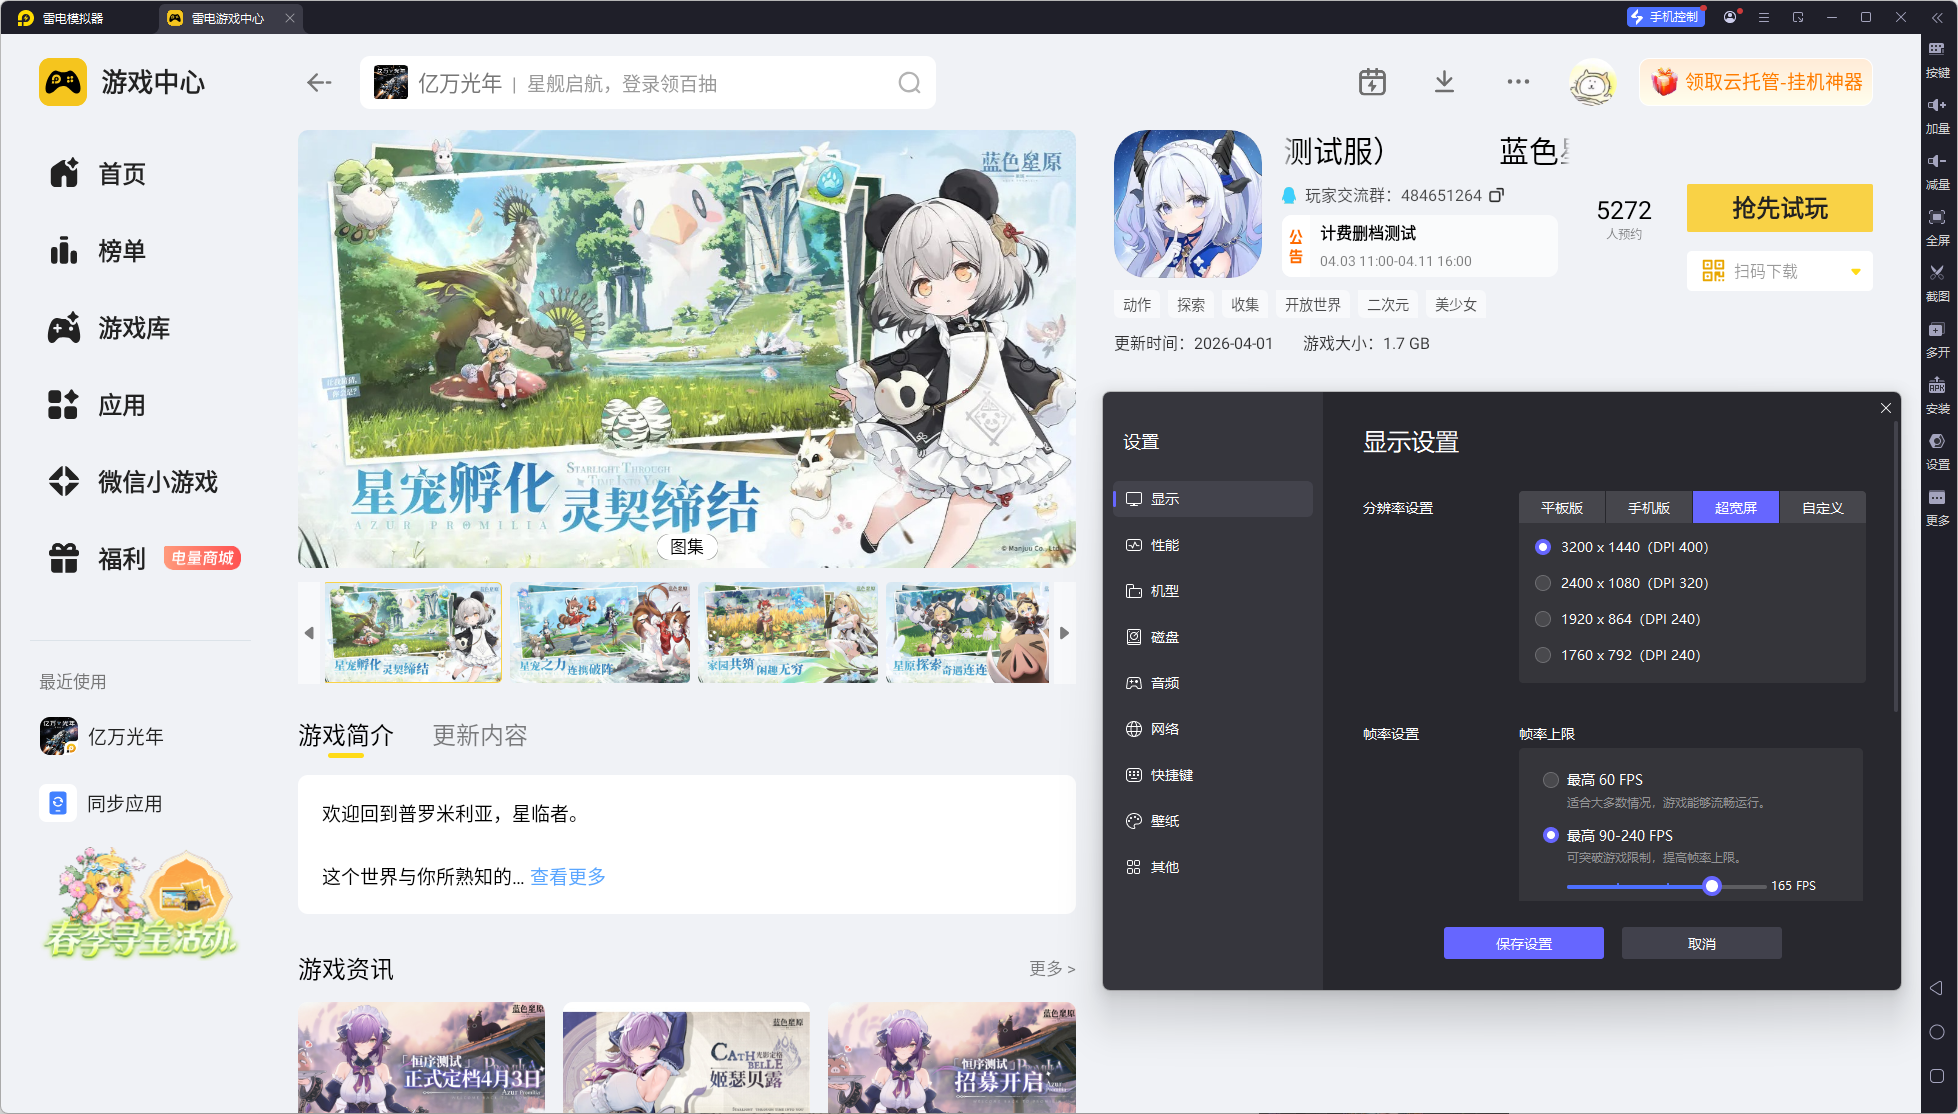The width and height of the screenshot is (1958, 1114).
Task: Copy the player group number icon
Action: coord(1496,196)
